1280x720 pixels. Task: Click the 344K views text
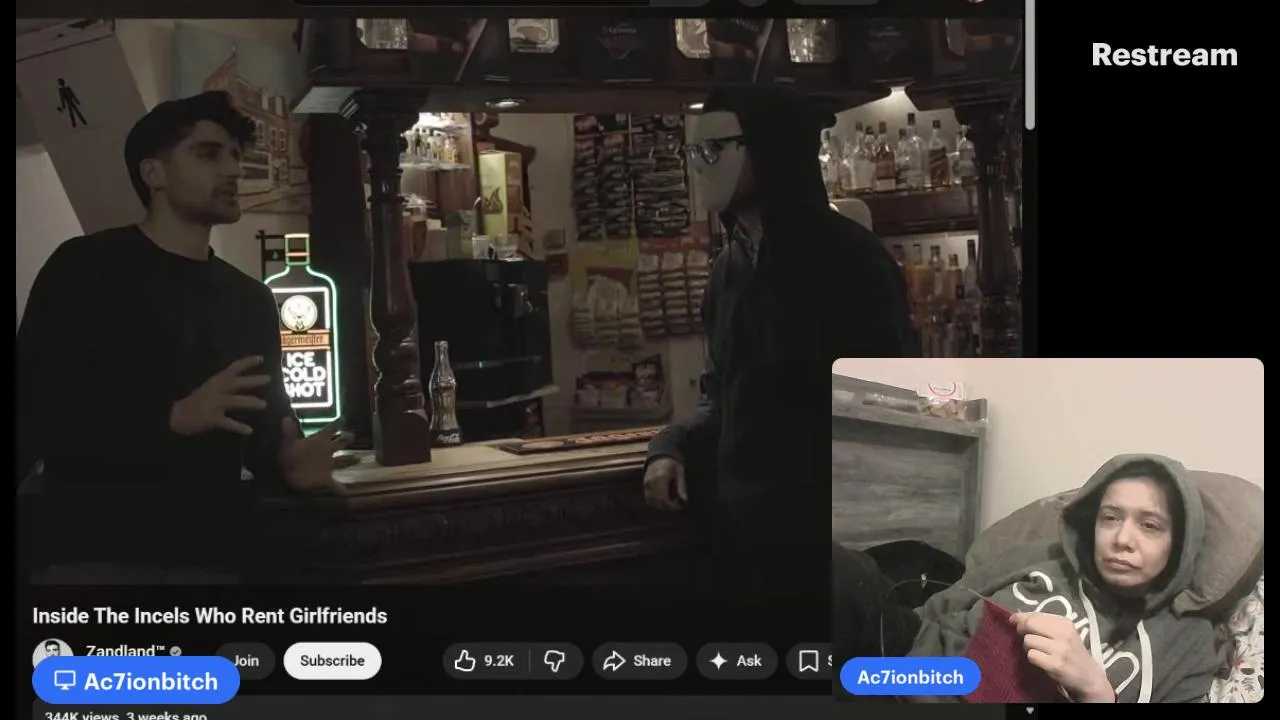(82, 715)
